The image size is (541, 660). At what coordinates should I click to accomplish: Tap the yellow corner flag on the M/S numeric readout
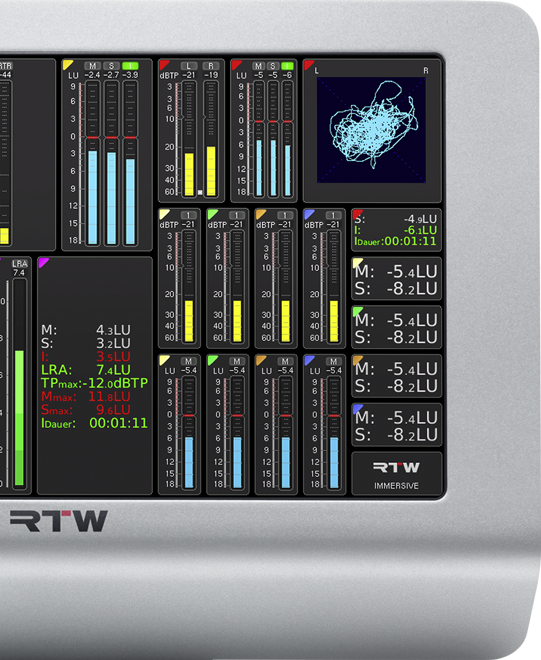[x=356, y=262]
